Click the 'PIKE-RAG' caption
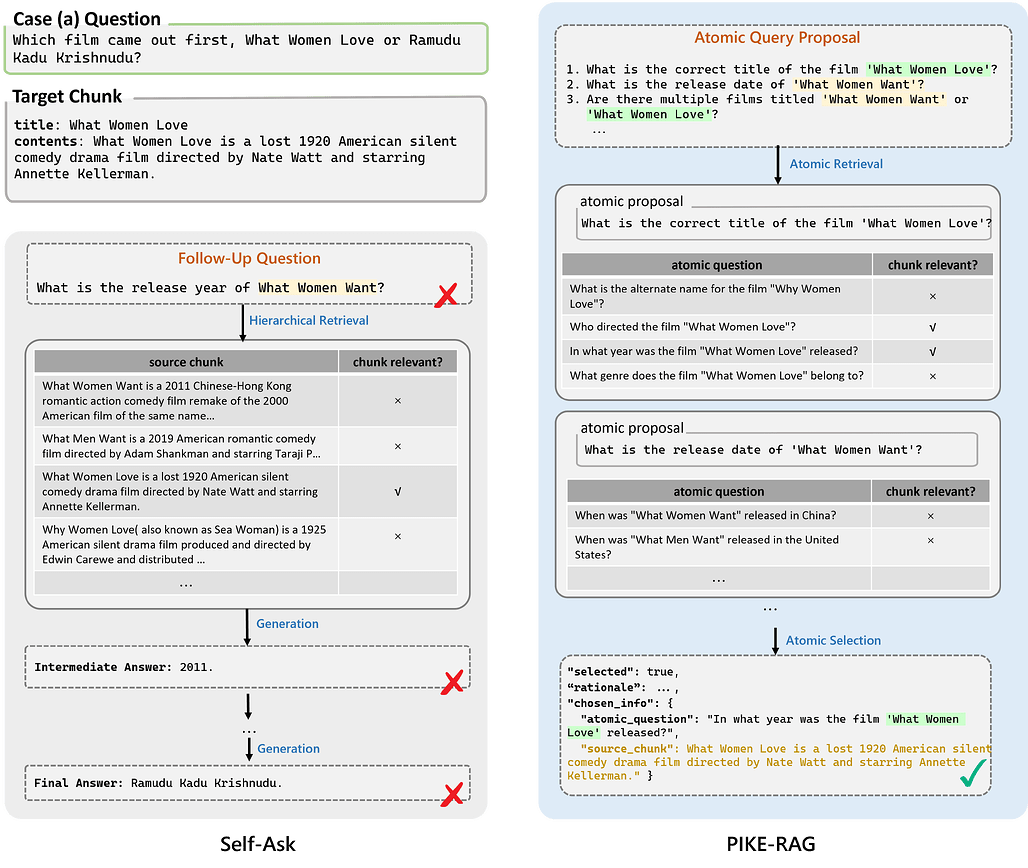This screenshot has width=1028, height=868. [x=771, y=844]
